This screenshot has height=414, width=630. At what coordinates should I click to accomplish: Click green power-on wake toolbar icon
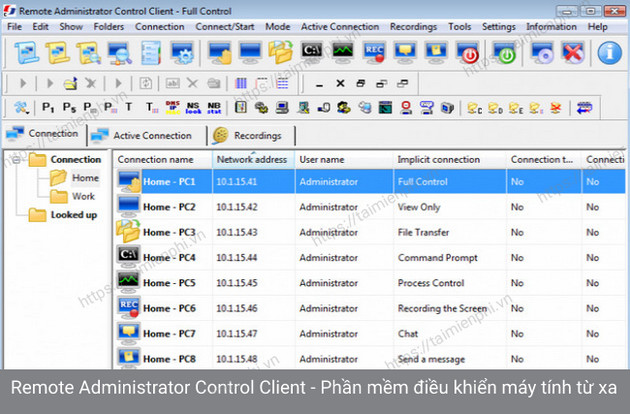click(504, 53)
